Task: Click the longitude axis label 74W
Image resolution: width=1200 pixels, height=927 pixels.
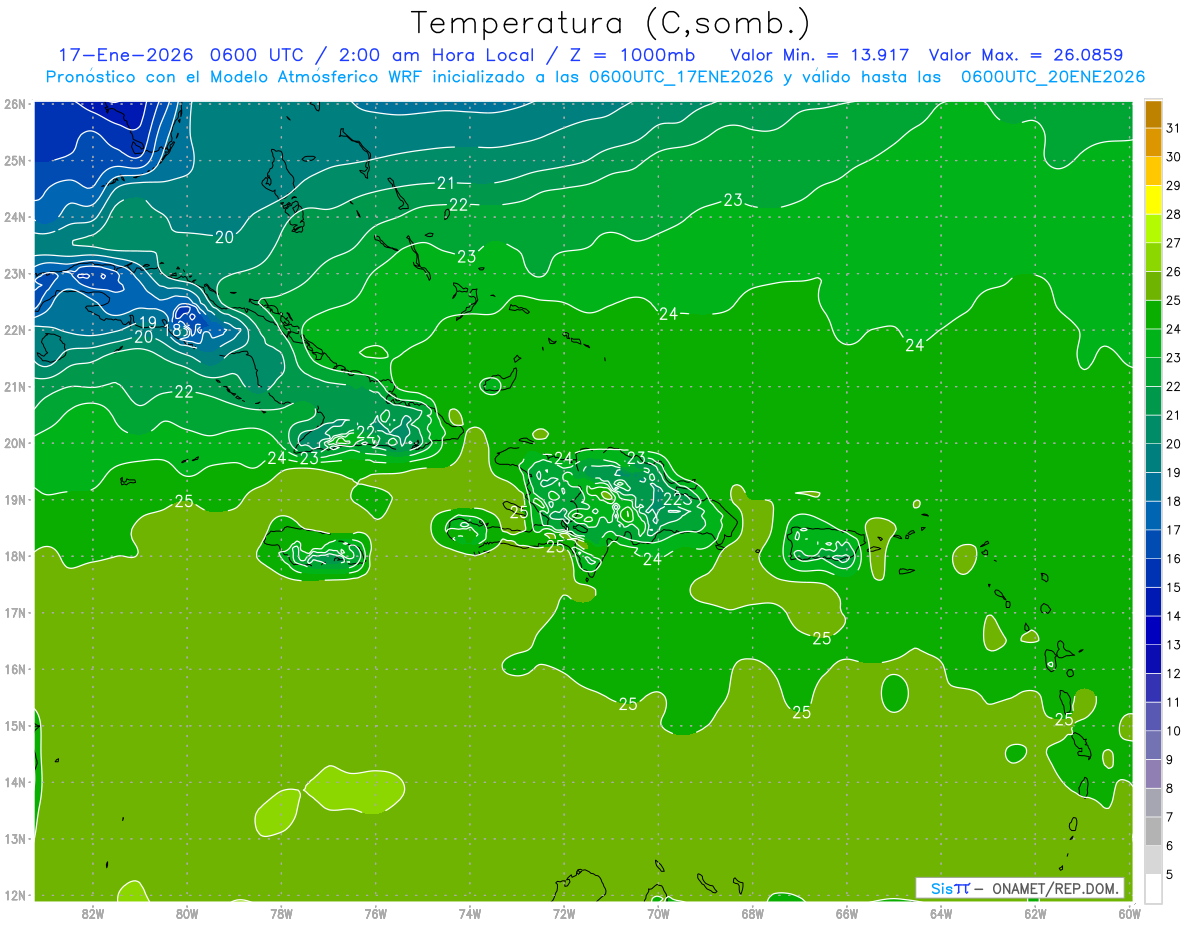Action: tap(469, 914)
